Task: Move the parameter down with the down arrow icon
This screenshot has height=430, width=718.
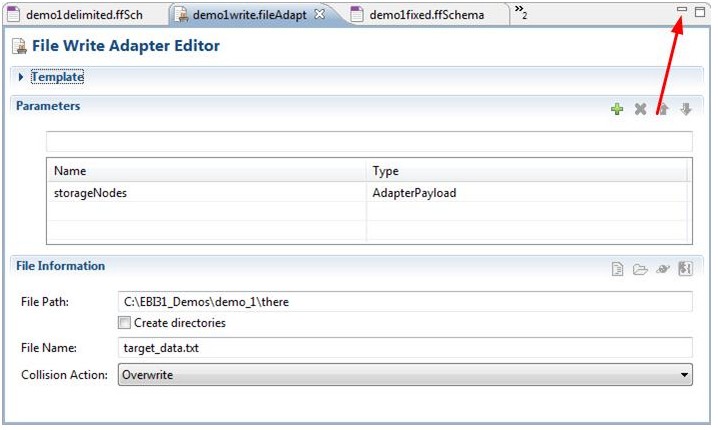Action: point(685,109)
